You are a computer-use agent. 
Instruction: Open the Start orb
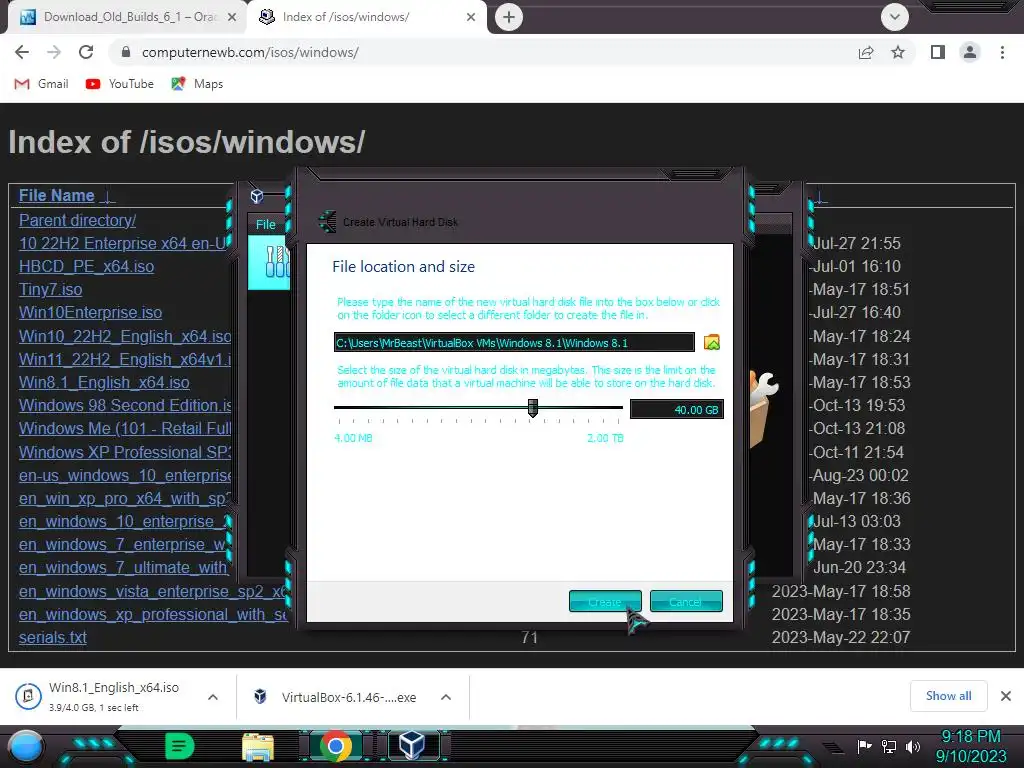click(26, 747)
